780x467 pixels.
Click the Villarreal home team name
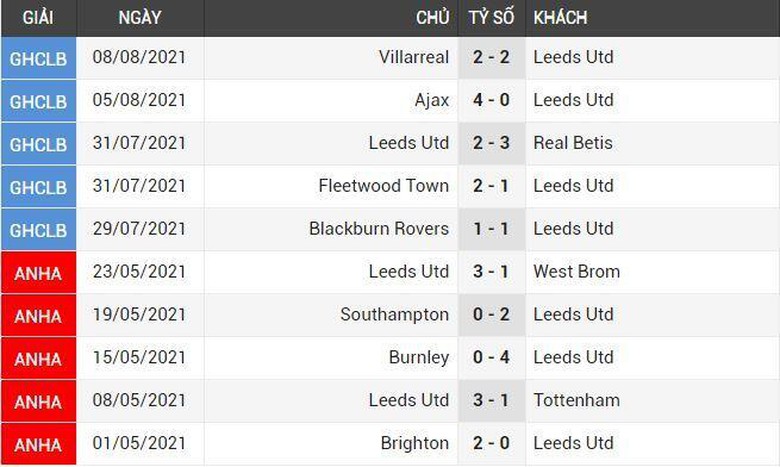414,57
